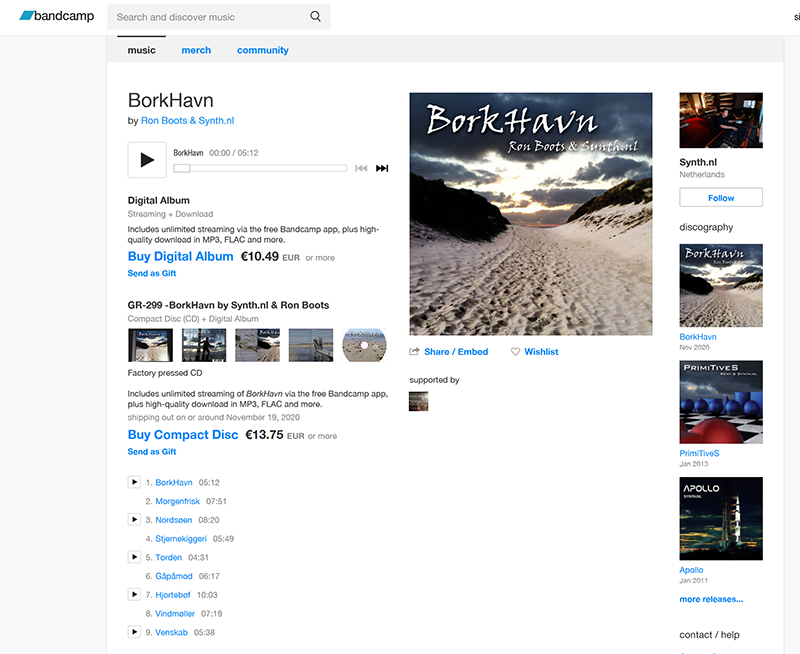
Task: Skip to next track
Action: coord(382,168)
